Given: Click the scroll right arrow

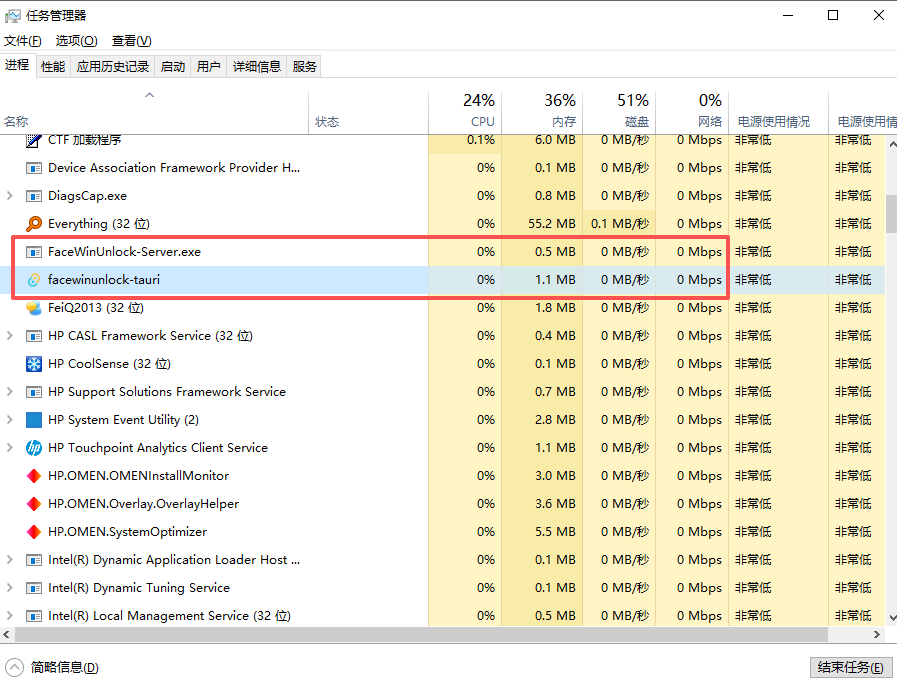Looking at the screenshot, I should (876, 634).
